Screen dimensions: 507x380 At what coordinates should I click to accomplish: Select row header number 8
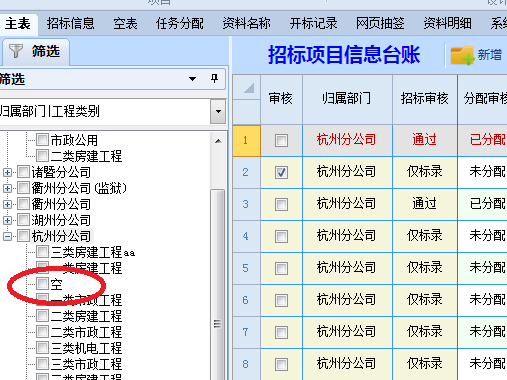(246, 364)
